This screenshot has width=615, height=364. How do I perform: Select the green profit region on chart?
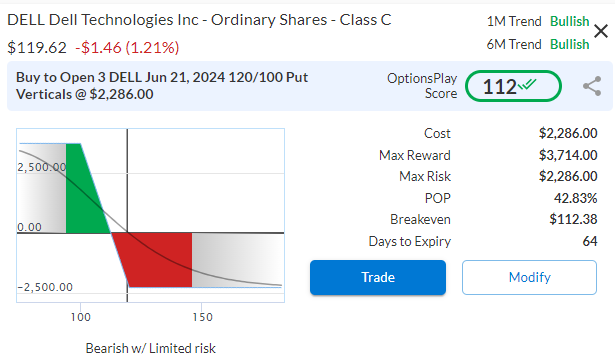(84, 188)
